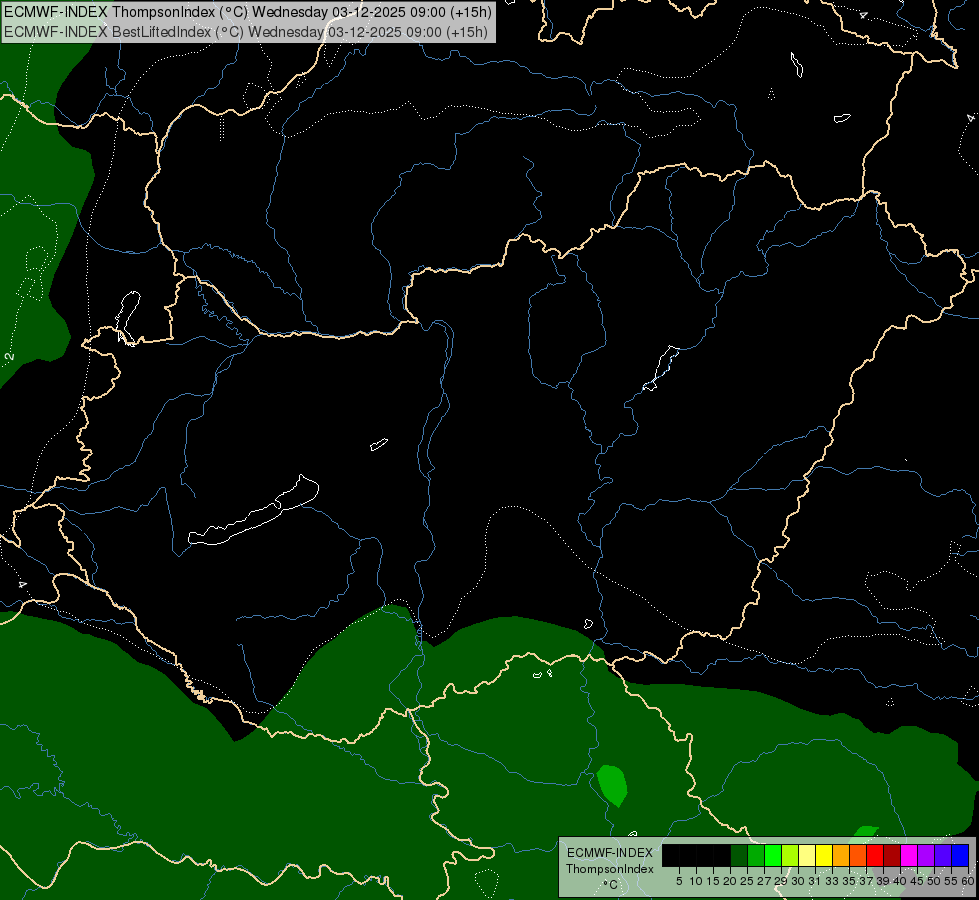Select the magenta 40–45 legend swatch
This screenshot has width=979, height=900.
pyautogui.click(x=909, y=855)
